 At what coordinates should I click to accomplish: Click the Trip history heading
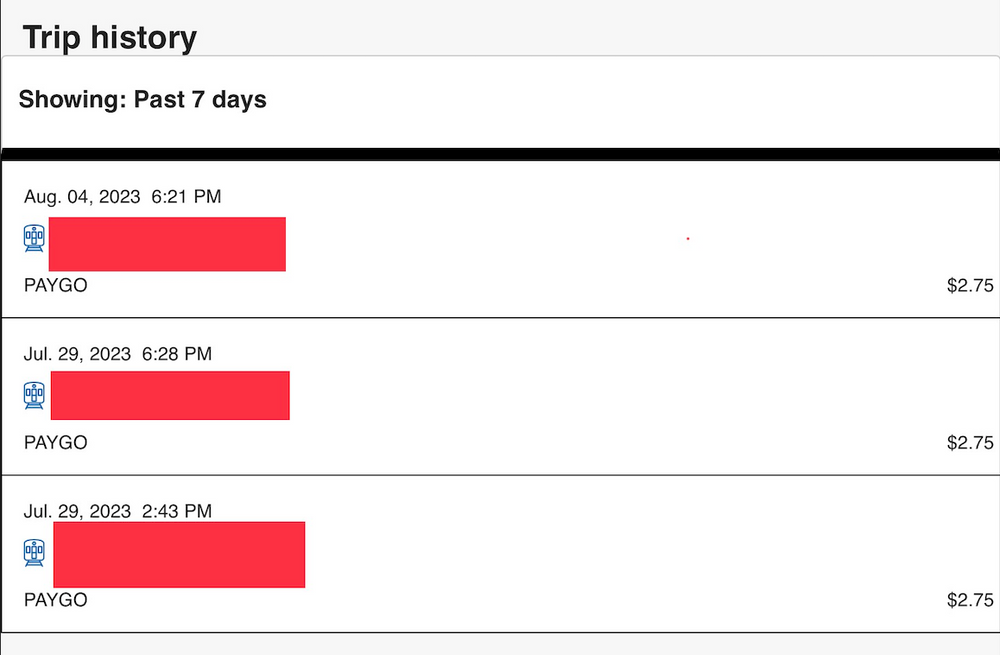coord(109,37)
